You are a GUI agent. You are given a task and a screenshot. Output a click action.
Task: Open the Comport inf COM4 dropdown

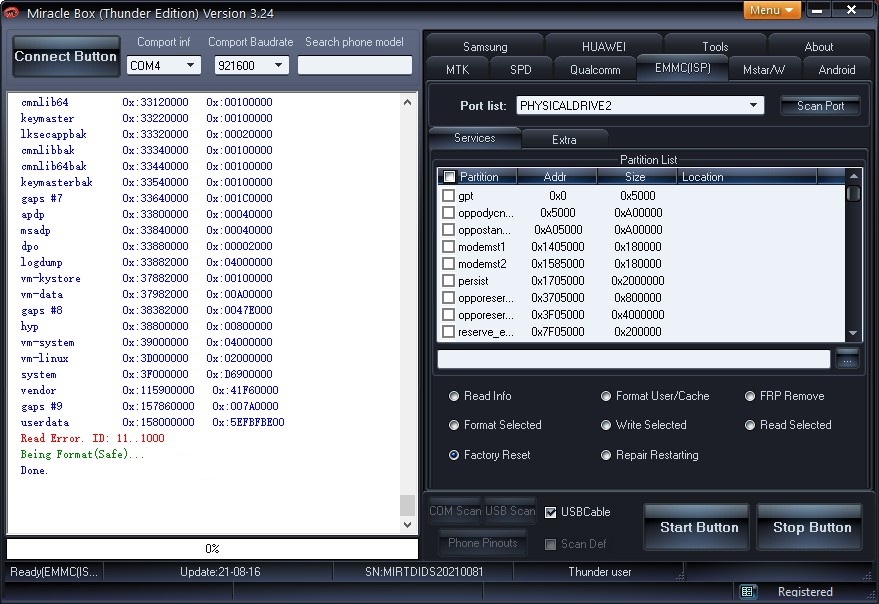[x=190, y=65]
